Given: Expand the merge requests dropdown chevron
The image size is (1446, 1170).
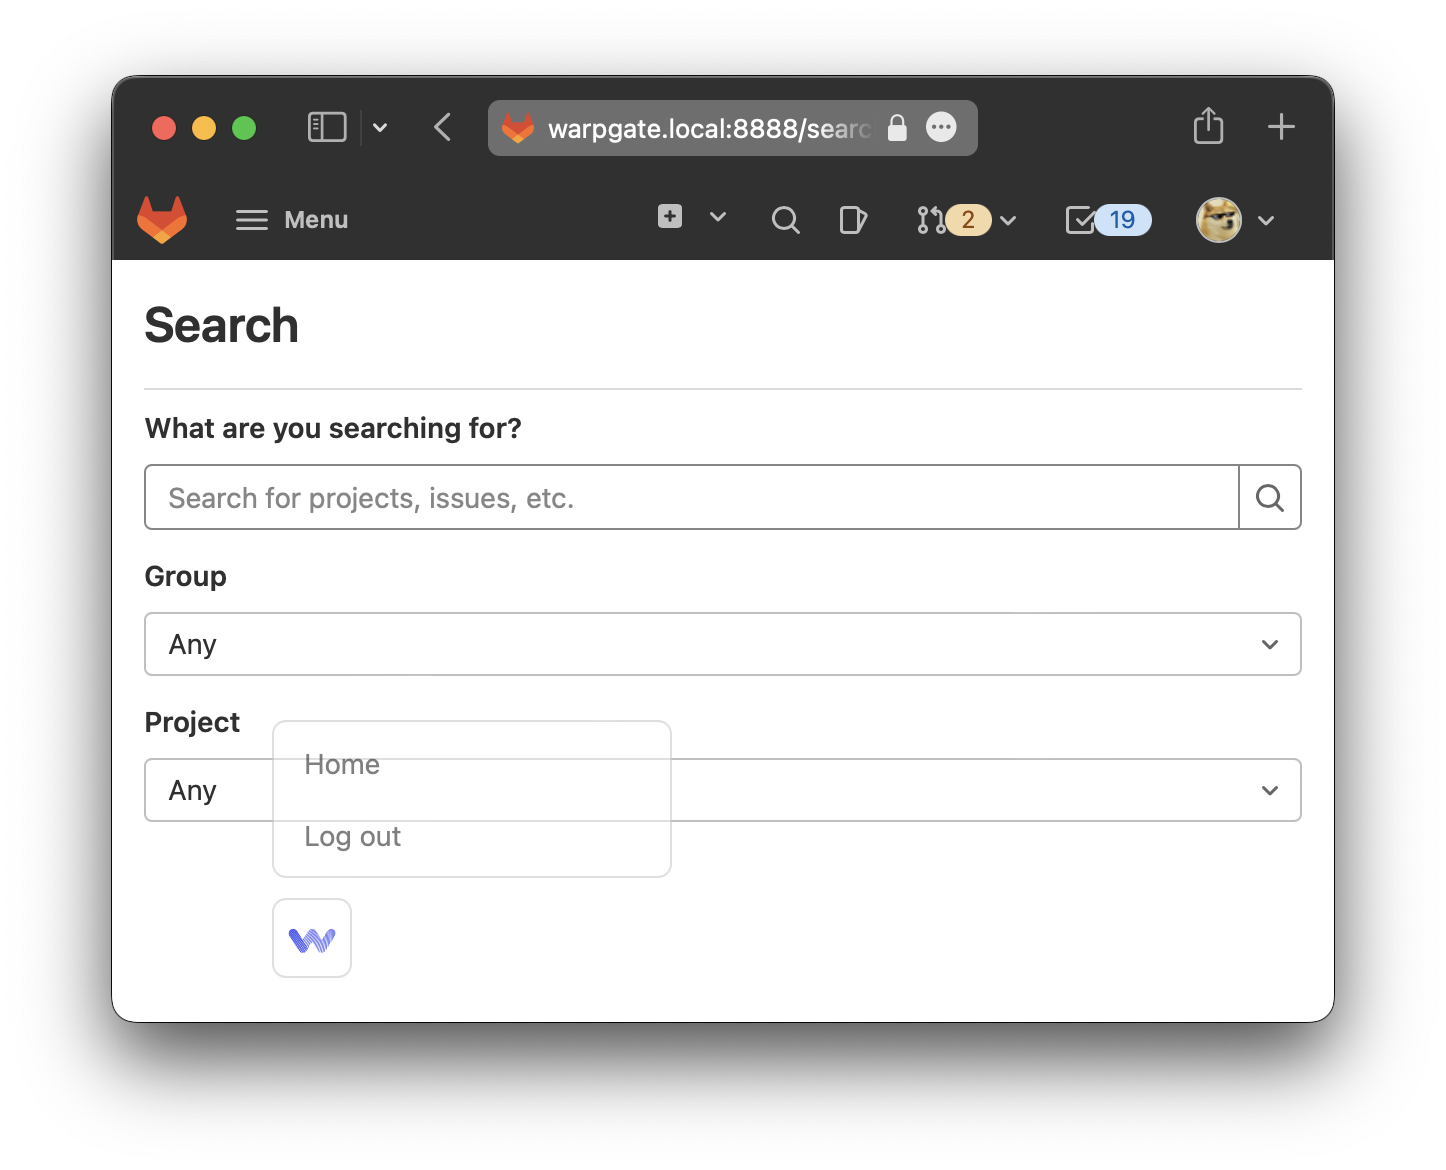Looking at the screenshot, I should click(1008, 221).
